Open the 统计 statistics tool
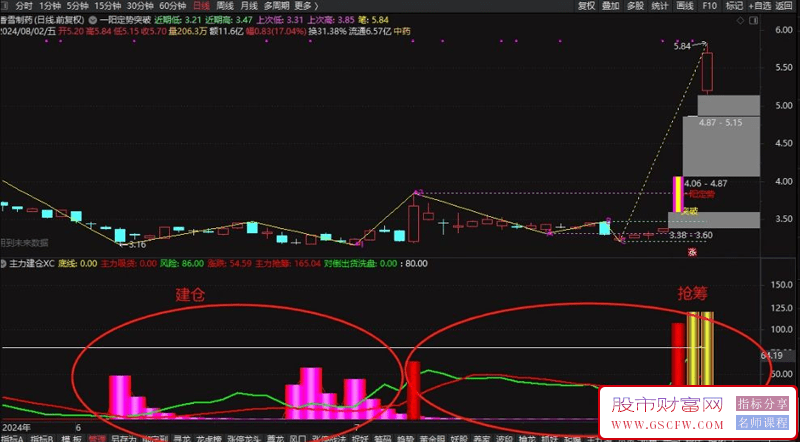This screenshot has height=442, width=800. 660,6
